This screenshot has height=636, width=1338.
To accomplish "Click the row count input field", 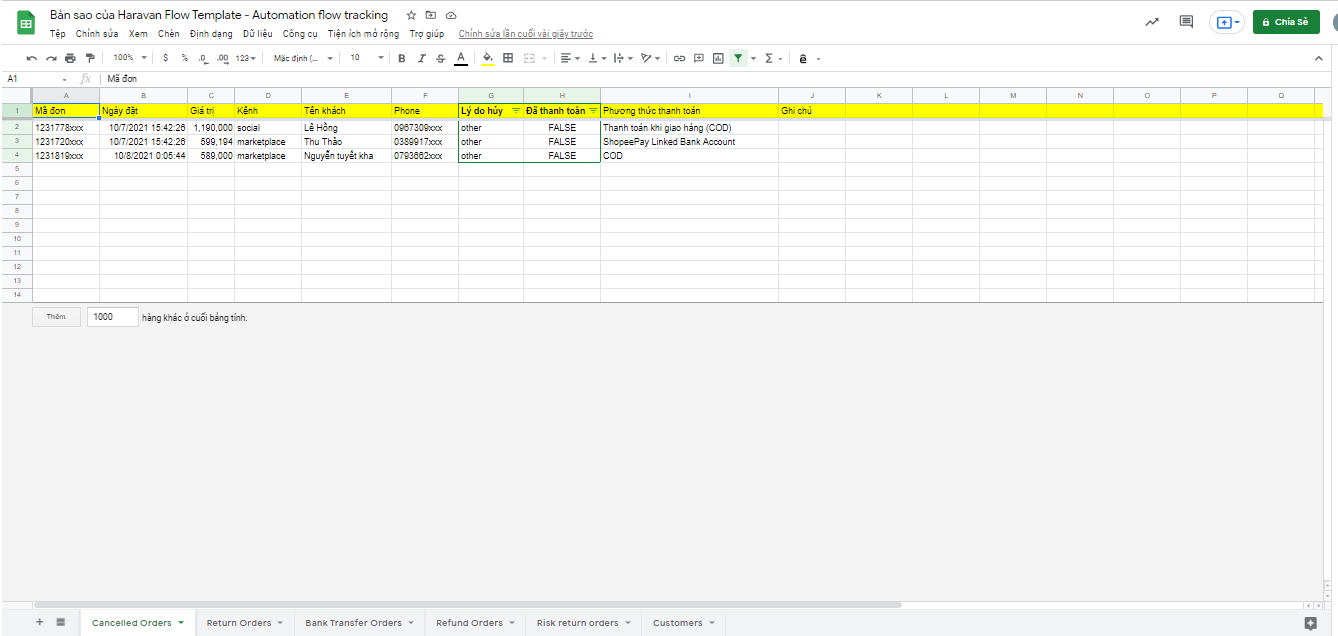I will tap(112, 317).
